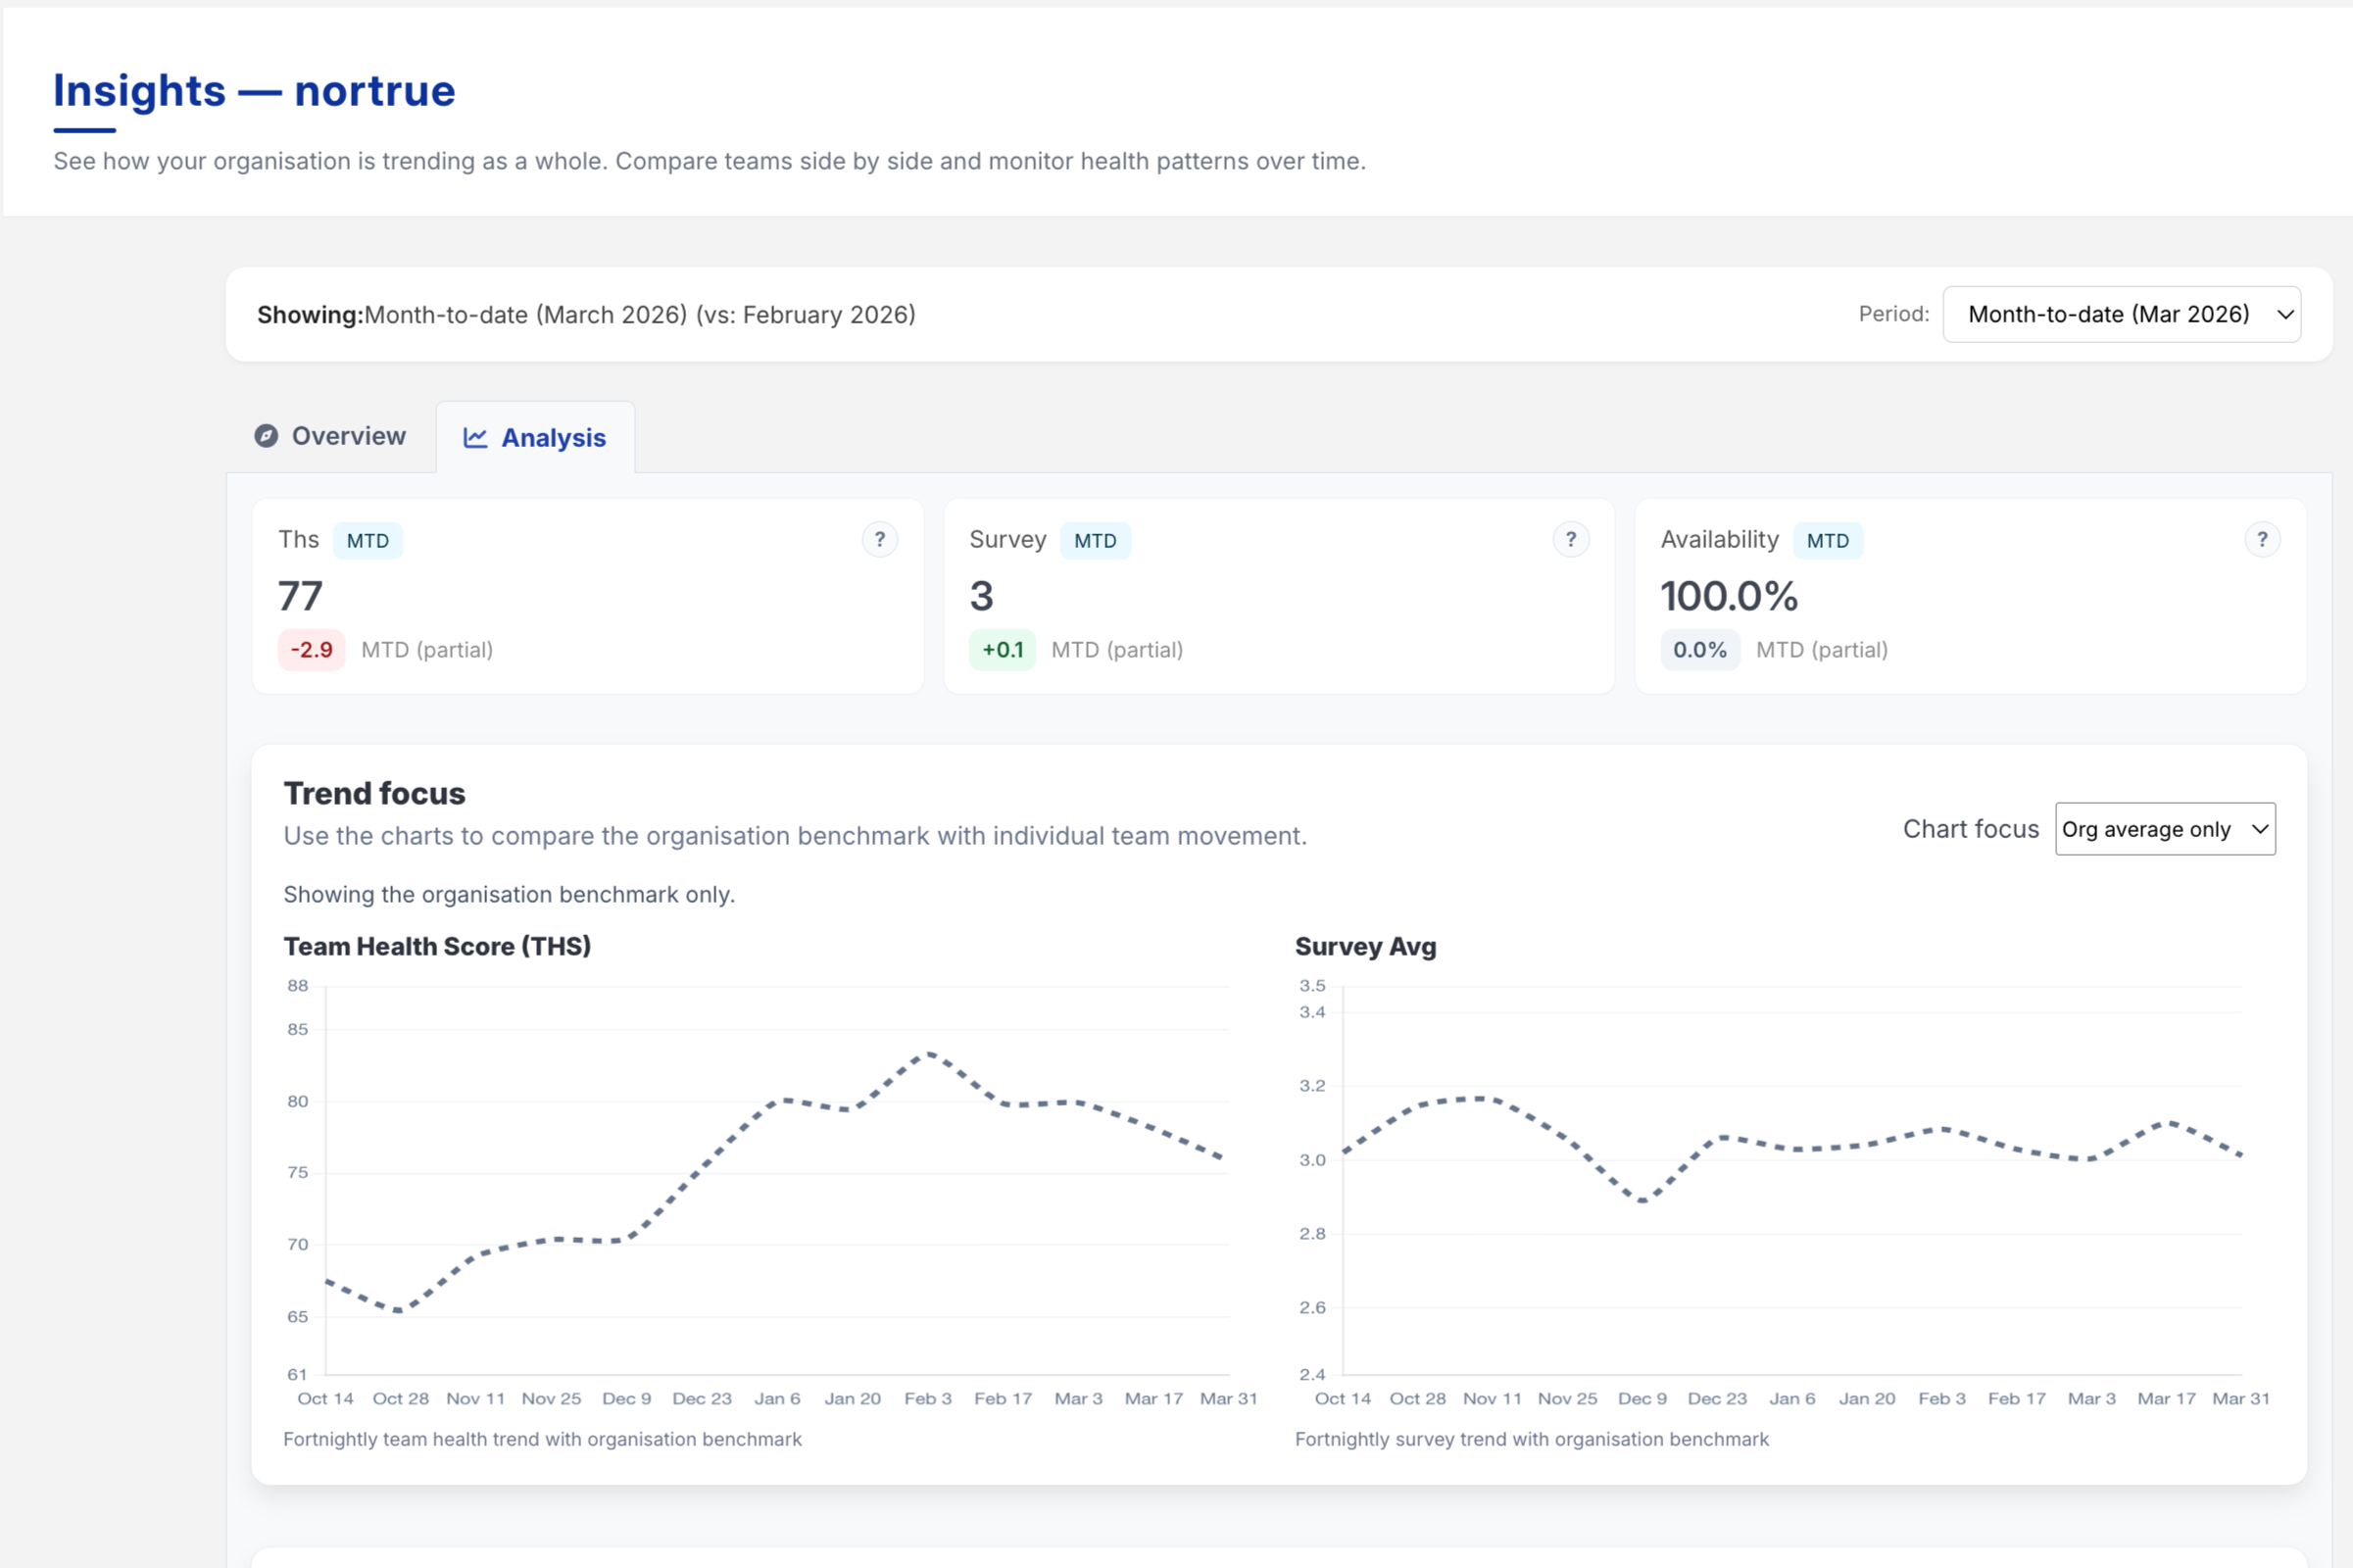This screenshot has height=1568, width=2353.
Task: Click the 0.0% availability change badge
Action: tap(1699, 650)
